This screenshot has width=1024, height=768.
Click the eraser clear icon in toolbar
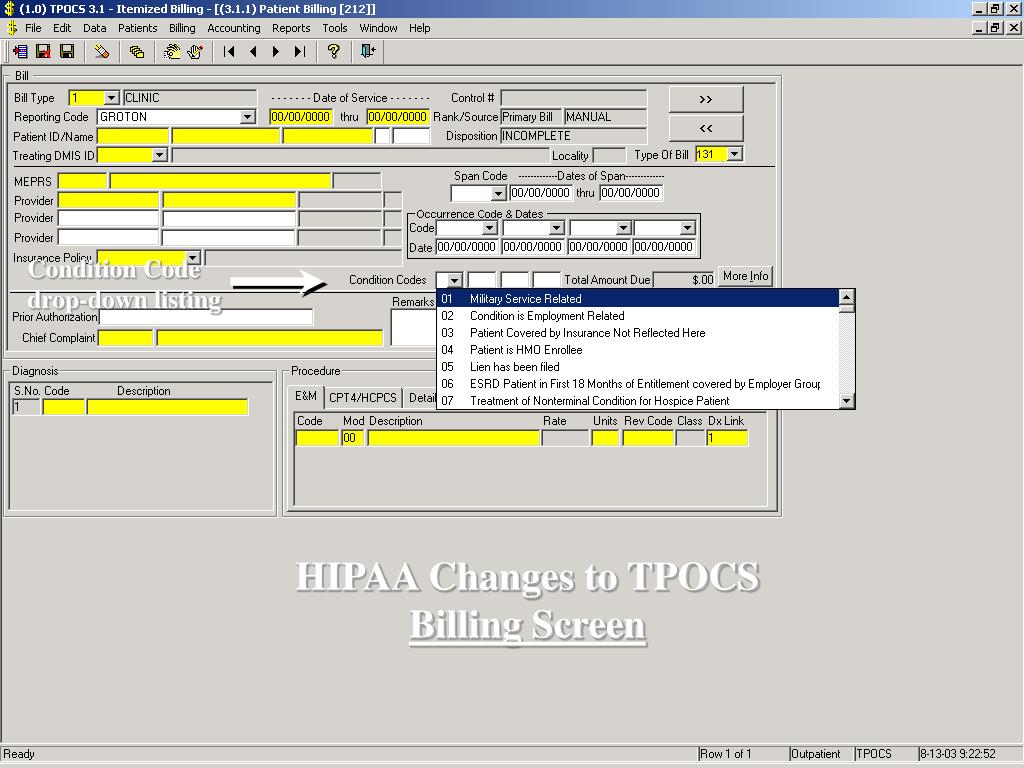(101, 52)
